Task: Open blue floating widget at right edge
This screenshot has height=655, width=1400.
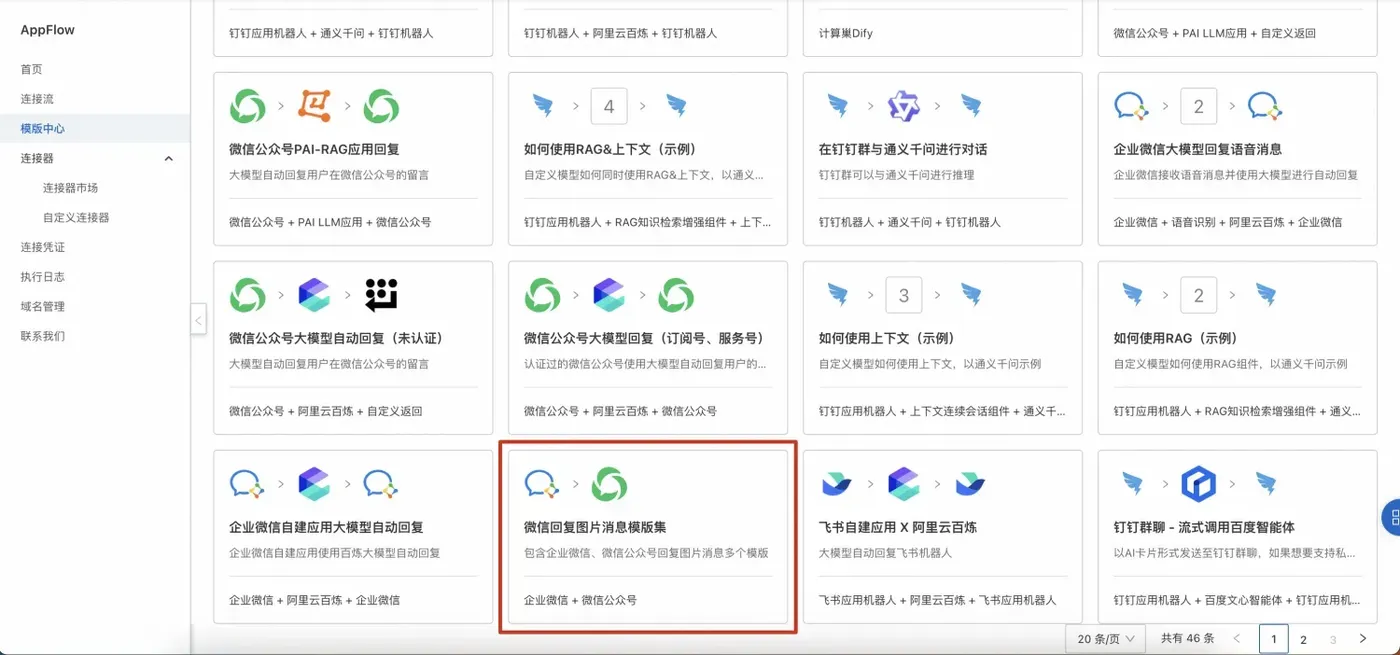Action: click(x=1391, y=517)
